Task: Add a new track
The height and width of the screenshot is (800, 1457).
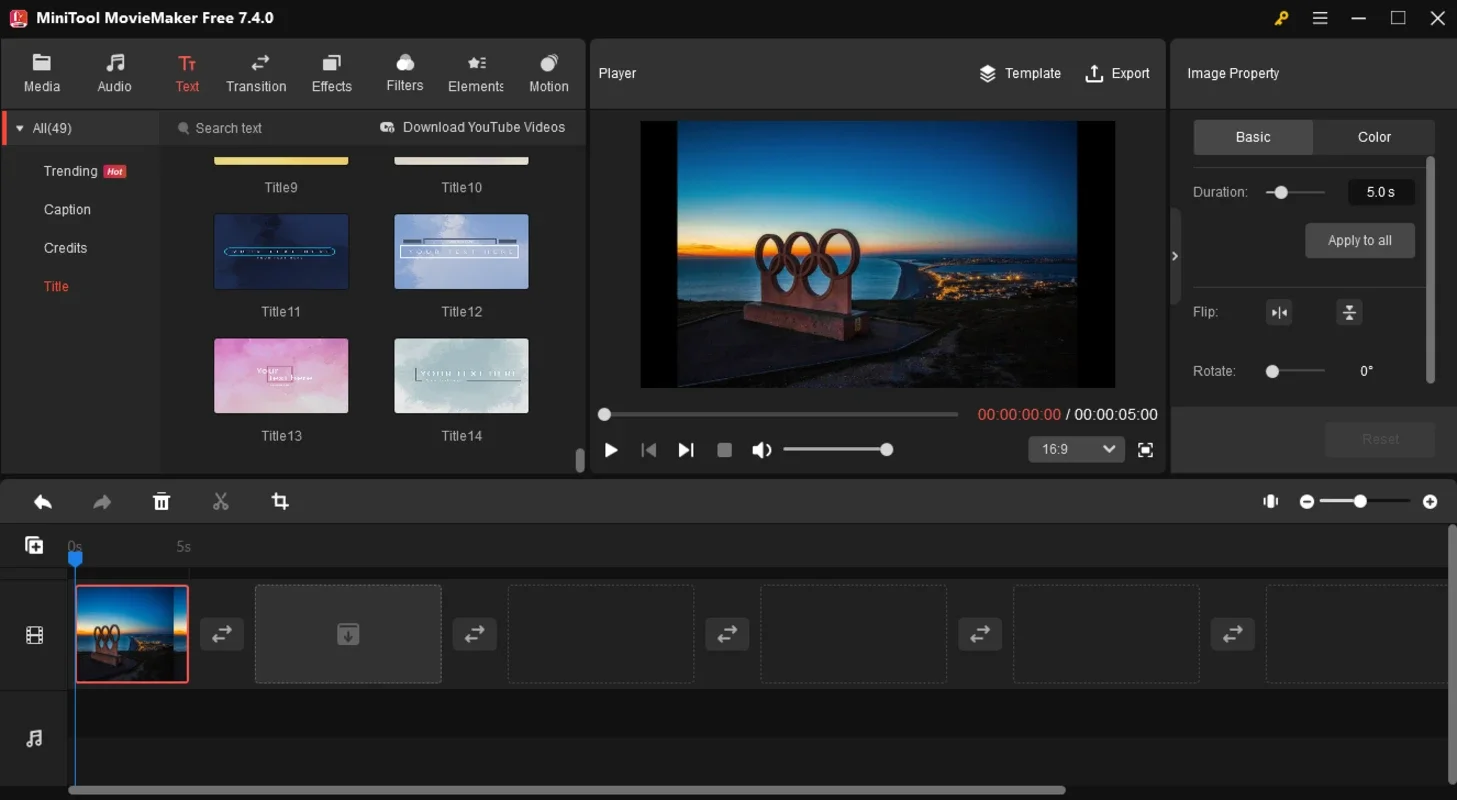Action: (34, 545)
